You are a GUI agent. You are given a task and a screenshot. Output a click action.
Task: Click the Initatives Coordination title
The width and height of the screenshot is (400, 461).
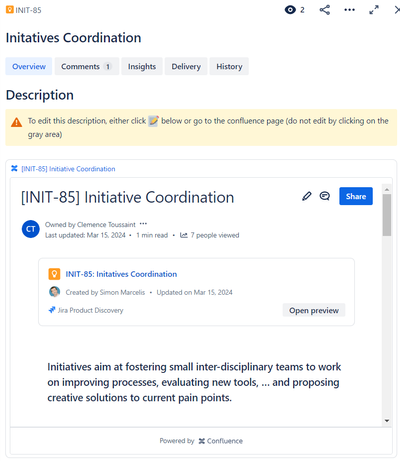click(x=73, y=38)
